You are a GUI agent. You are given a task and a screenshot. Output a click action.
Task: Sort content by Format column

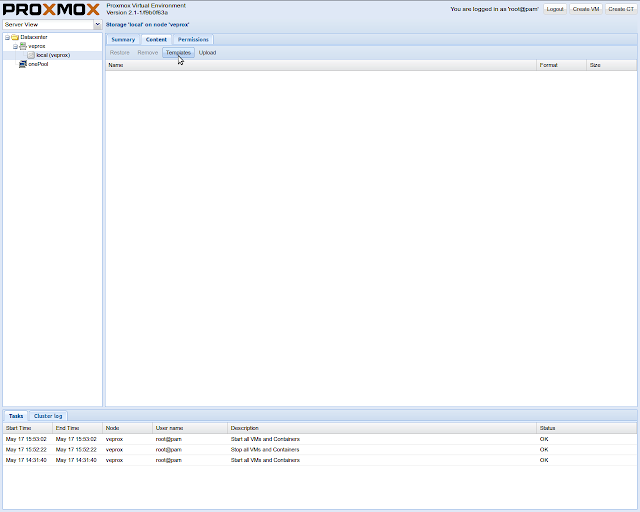561,65
